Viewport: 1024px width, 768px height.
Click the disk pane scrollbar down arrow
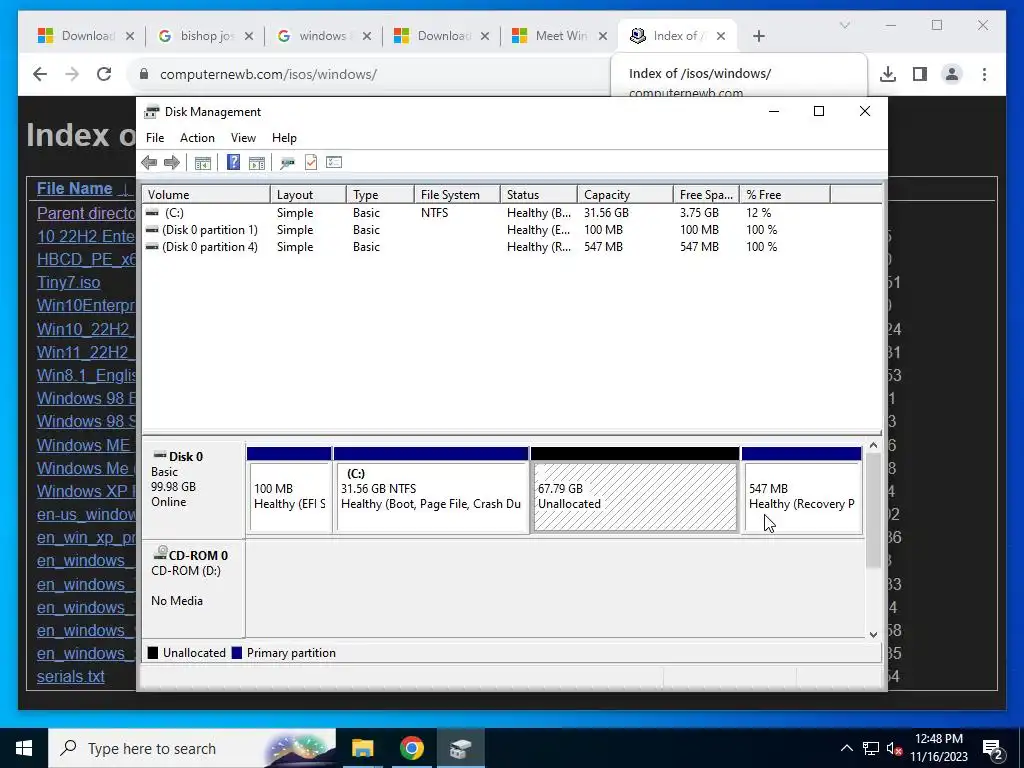pyautogui.click(x=873, y=634)
